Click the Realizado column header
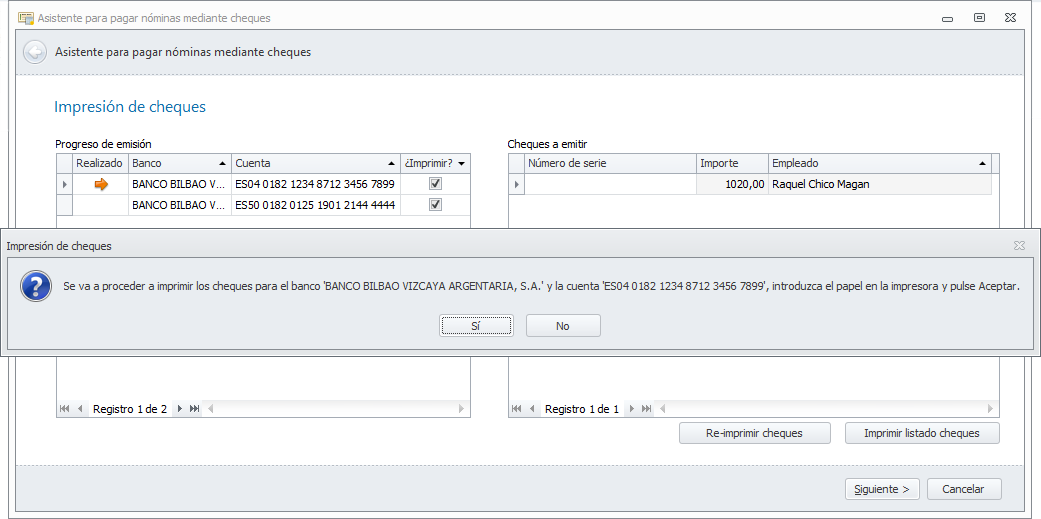The width and height of the screenshot is (1041, 519). [100, 163]
